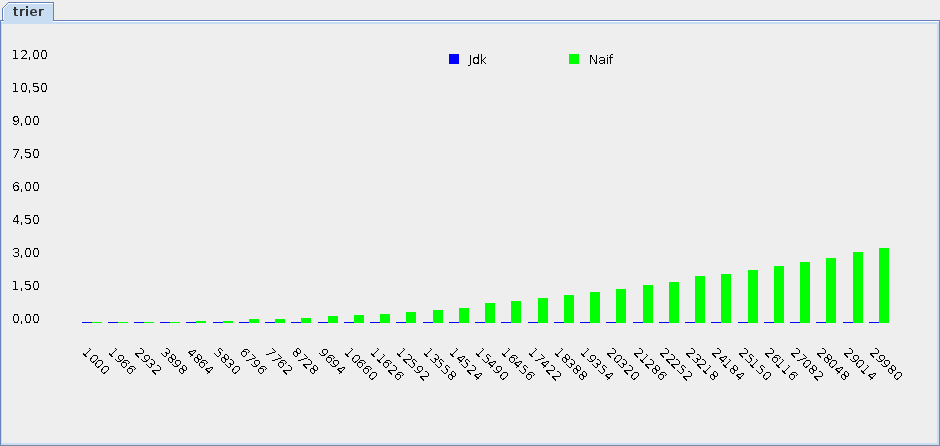
Task: Click the green bar for 29980
Action: click(x=884, y=285)
